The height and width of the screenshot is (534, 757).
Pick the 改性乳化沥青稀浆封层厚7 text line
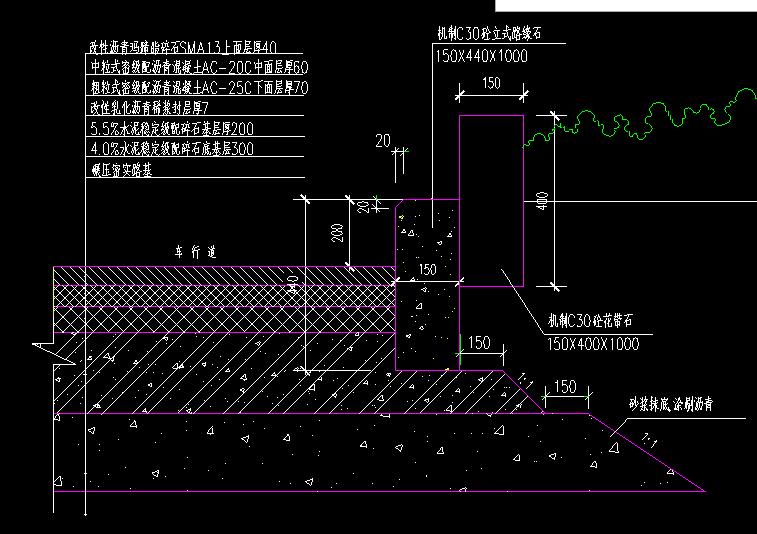[x=148, y=107]
